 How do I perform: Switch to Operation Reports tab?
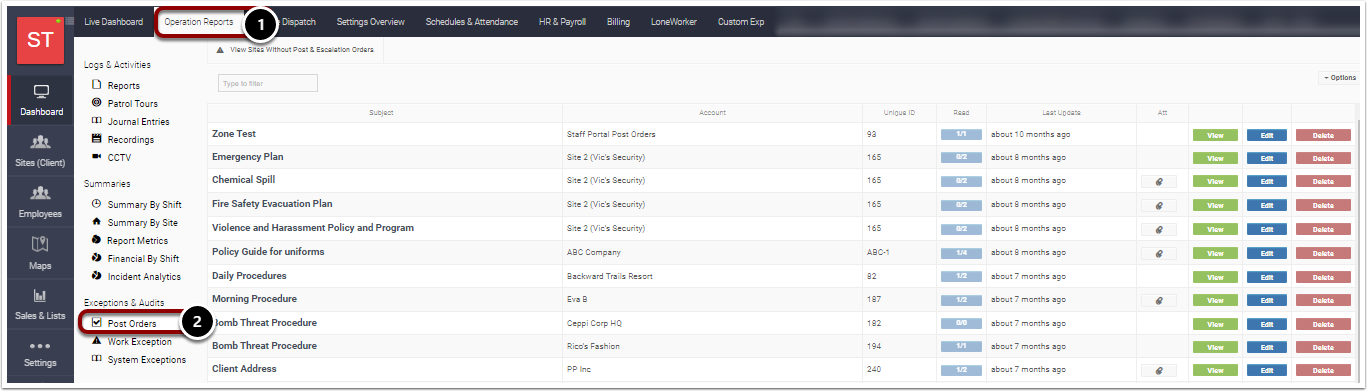[x=199, y=21]
